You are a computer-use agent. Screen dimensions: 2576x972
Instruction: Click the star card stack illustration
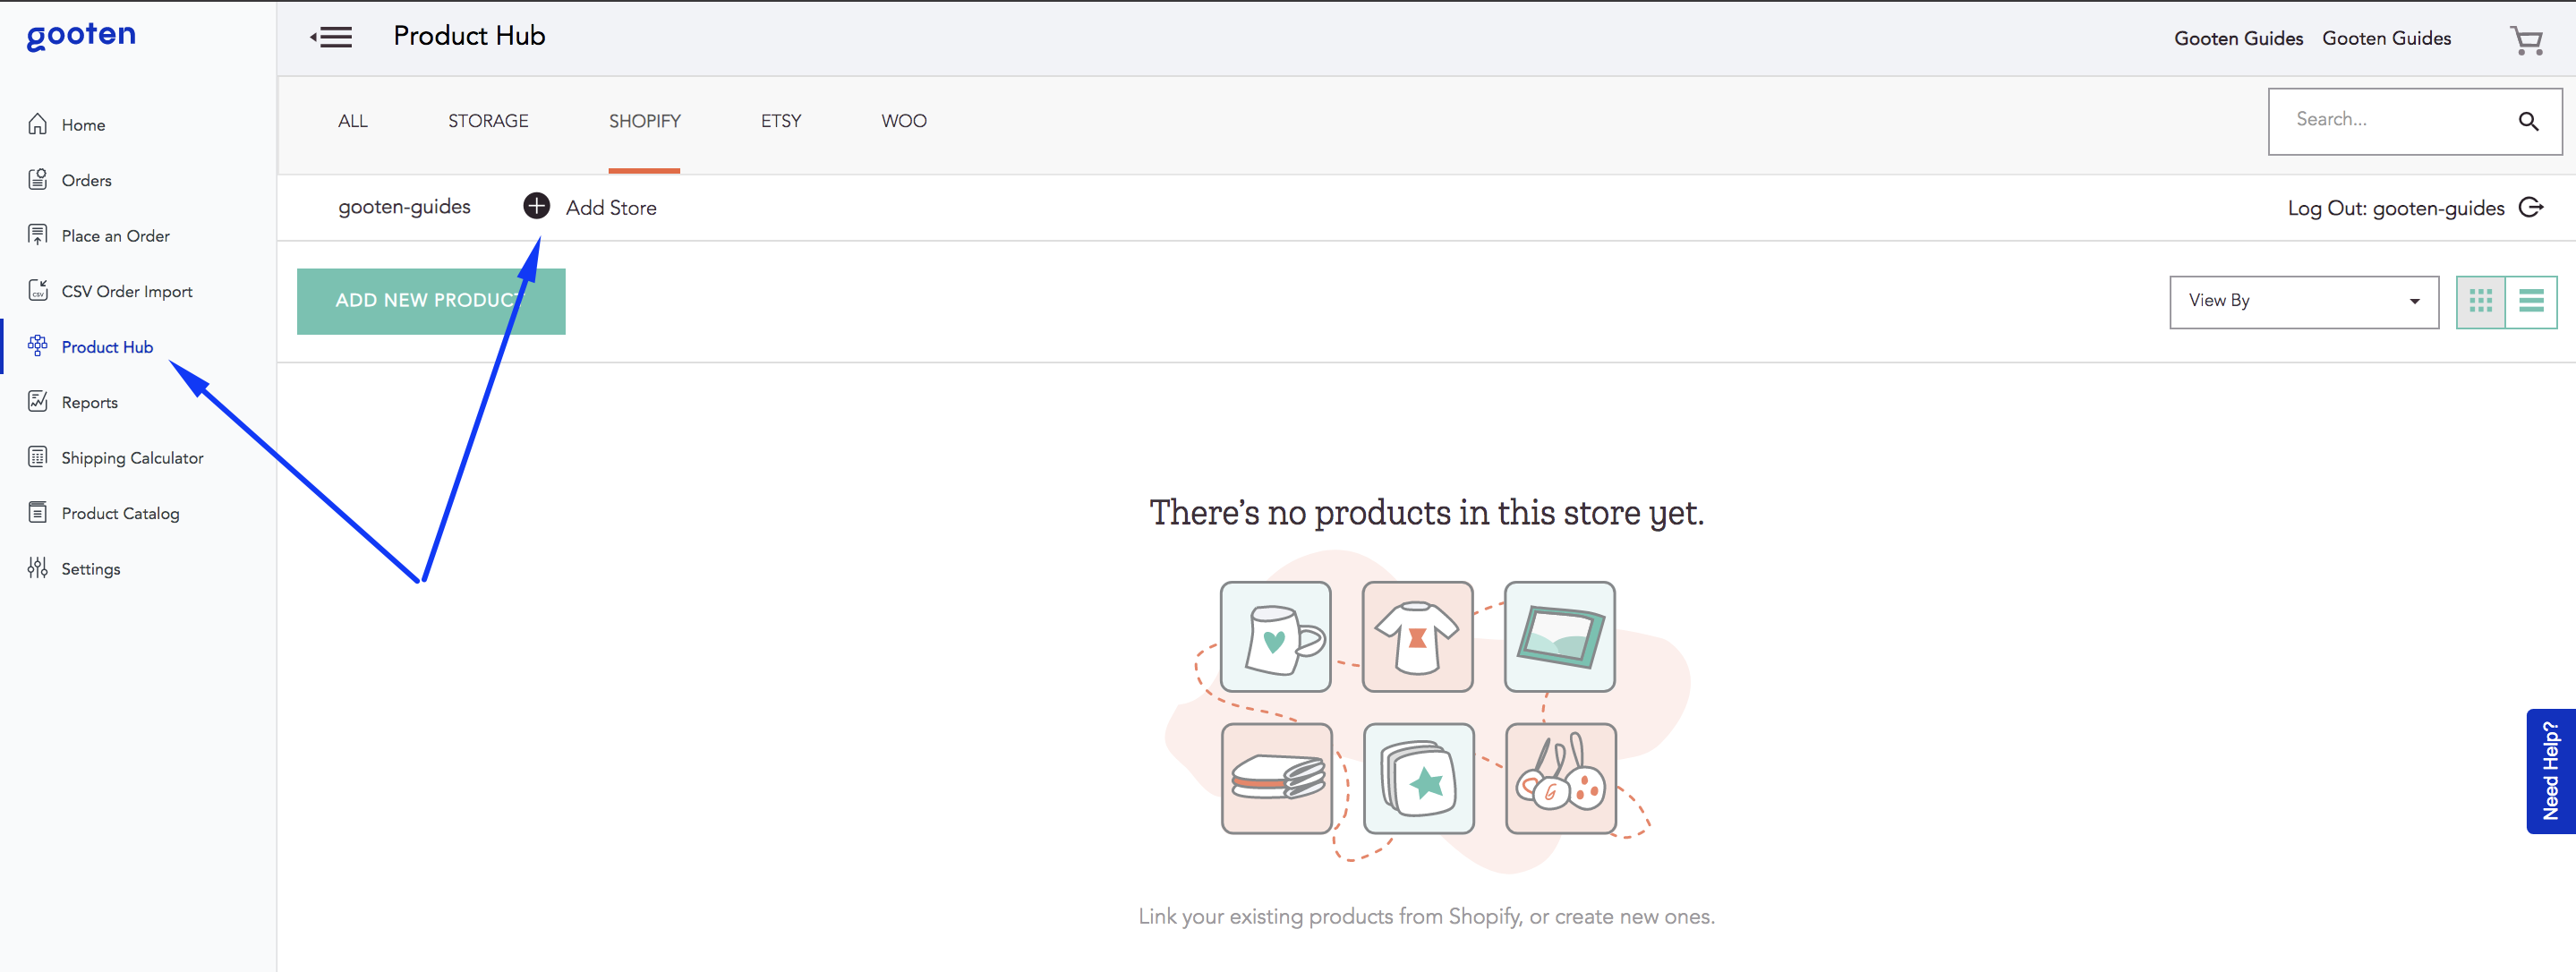point(1419,778)
